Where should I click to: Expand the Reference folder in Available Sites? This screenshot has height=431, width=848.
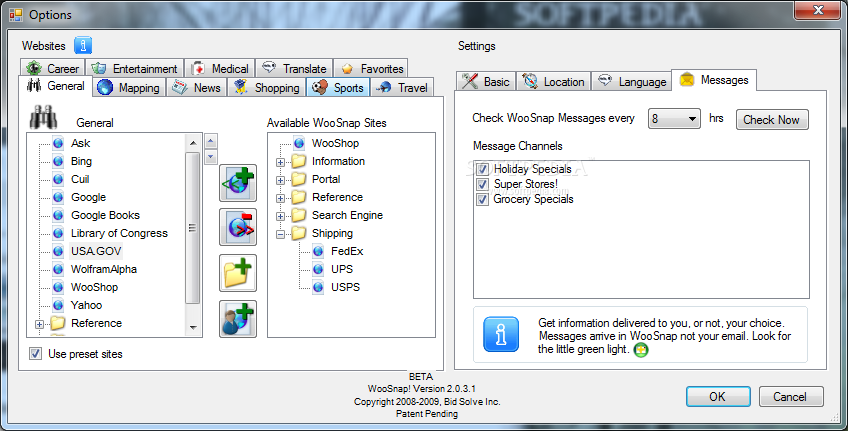coord(280,198)
